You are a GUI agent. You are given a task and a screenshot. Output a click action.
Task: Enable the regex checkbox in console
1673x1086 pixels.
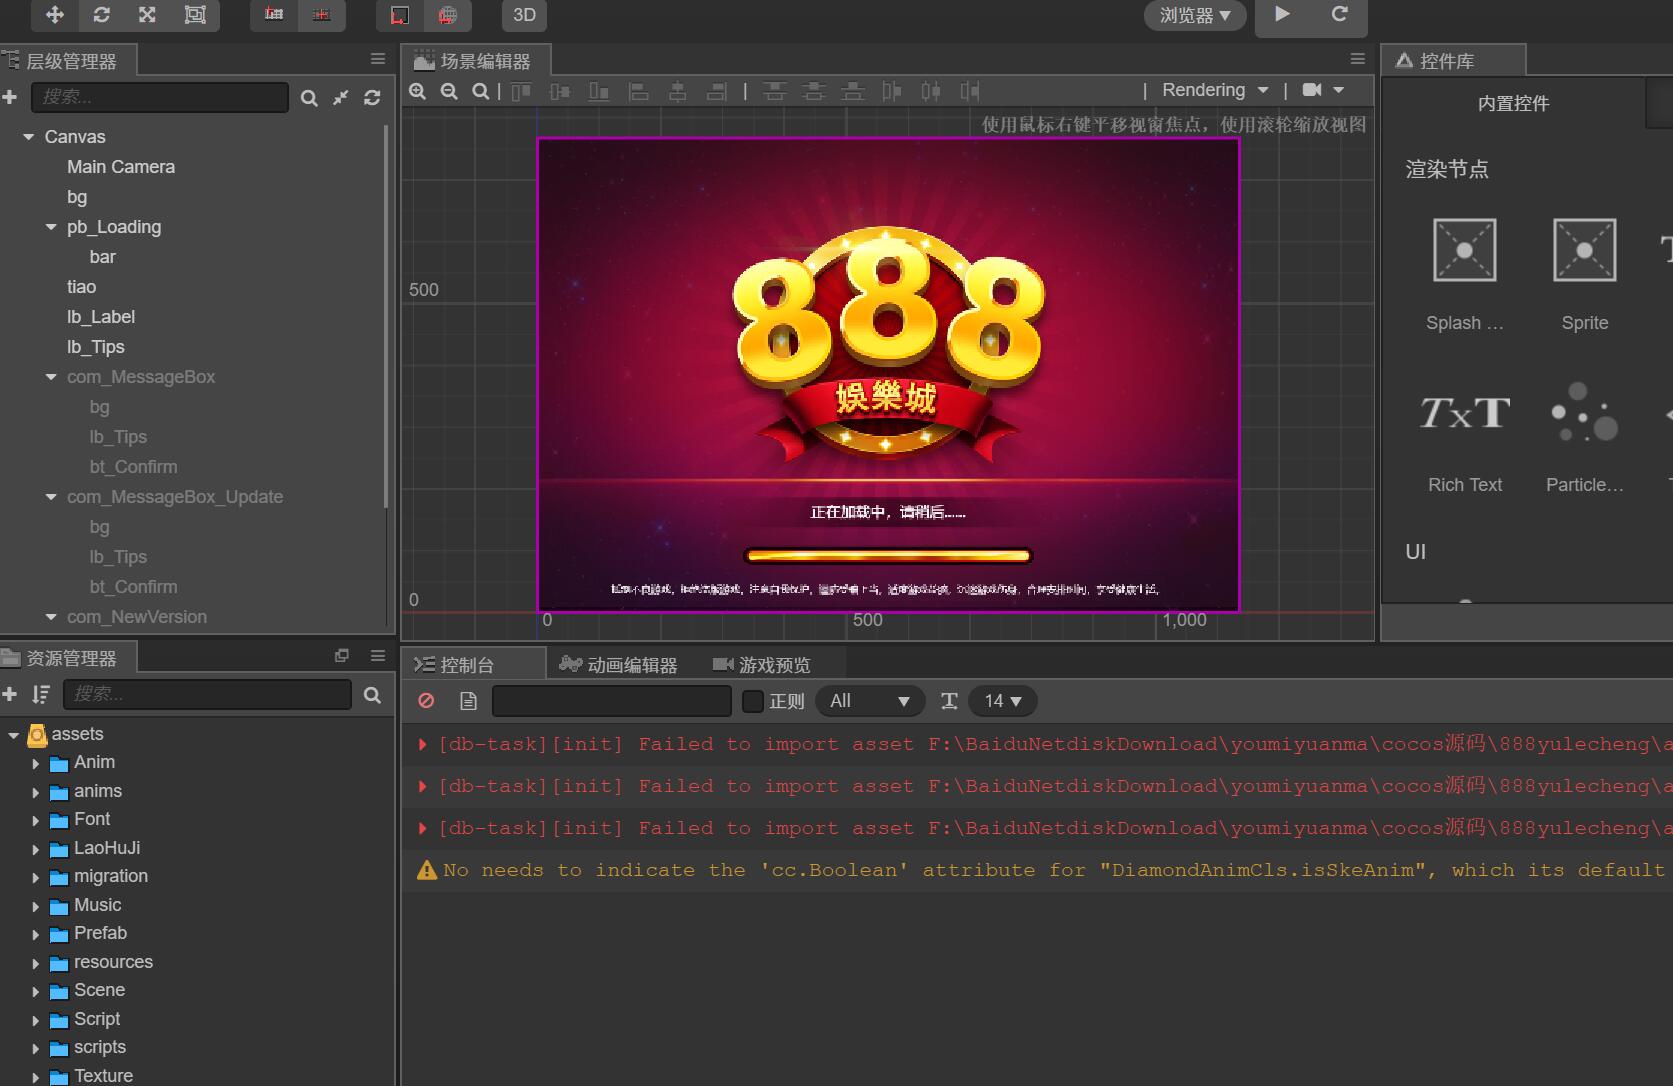coord(753,701)
